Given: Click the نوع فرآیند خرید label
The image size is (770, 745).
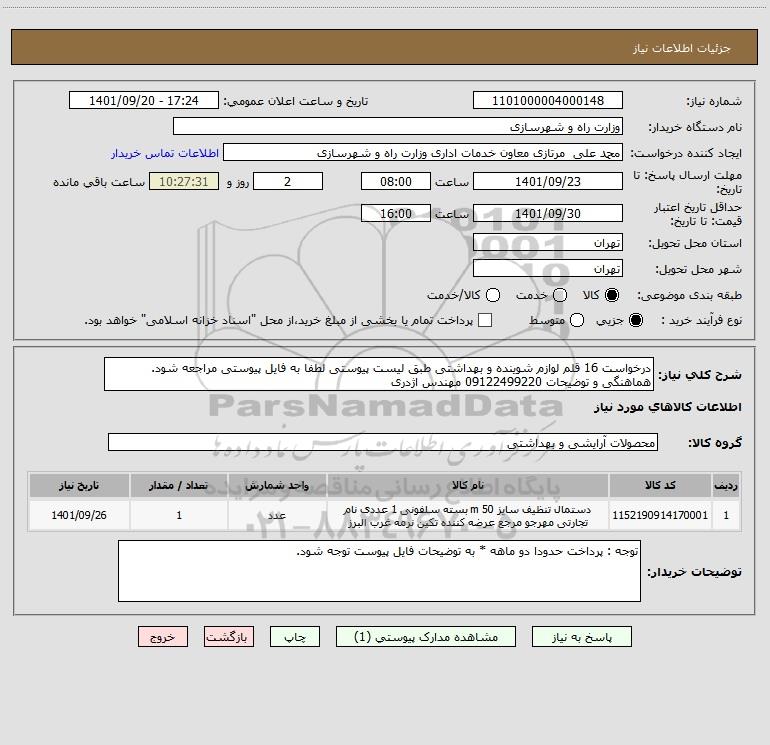Looking at the screenshot, I should coord(701,320).
